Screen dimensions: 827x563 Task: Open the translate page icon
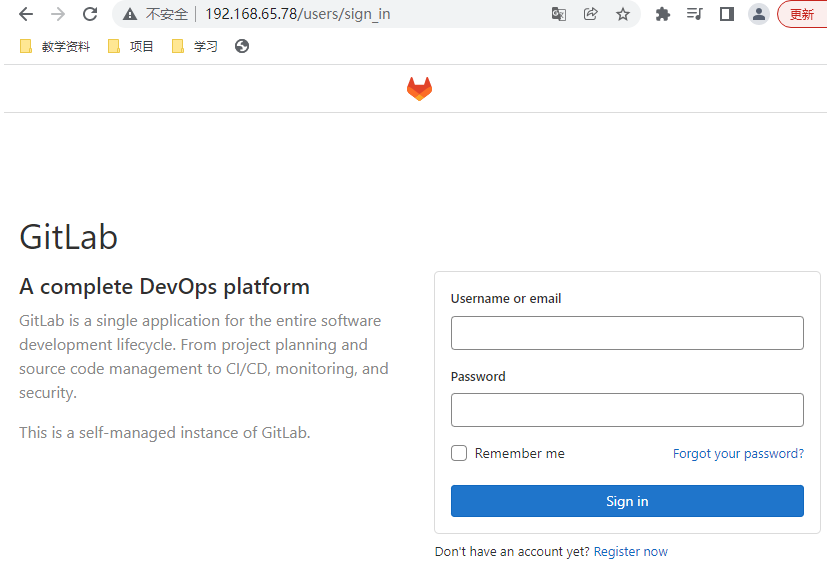(559, 14)
